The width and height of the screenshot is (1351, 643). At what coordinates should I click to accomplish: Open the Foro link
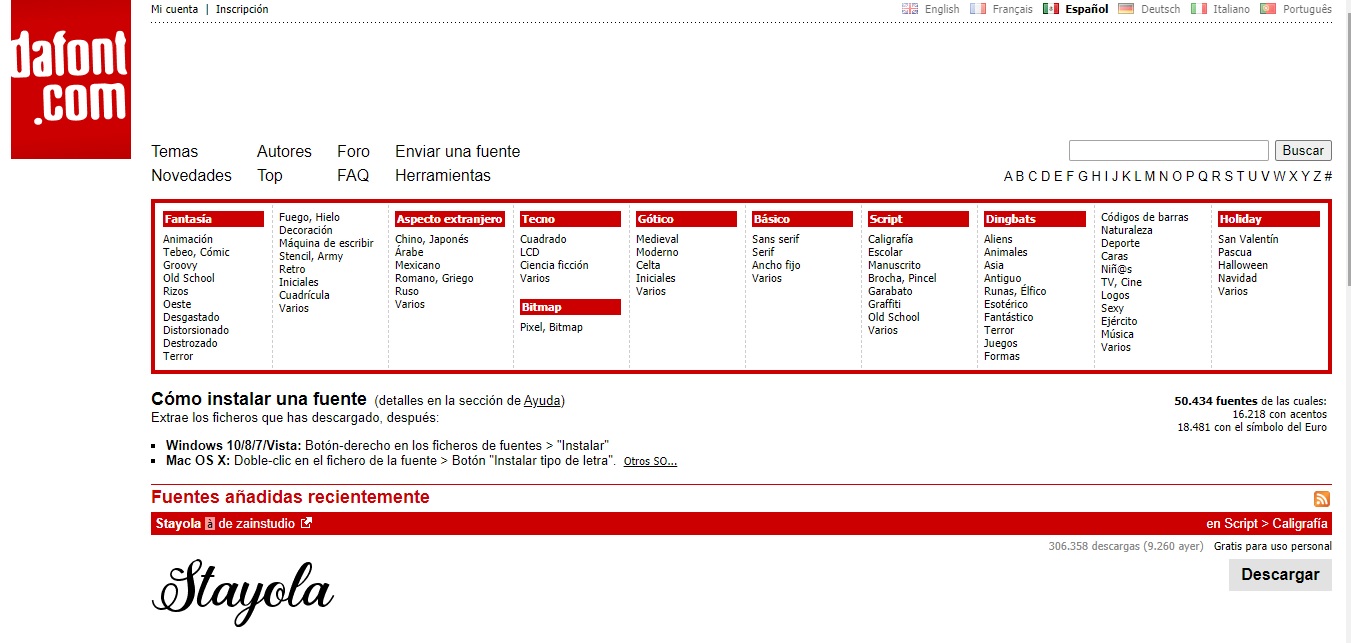(x=353, y=152)
